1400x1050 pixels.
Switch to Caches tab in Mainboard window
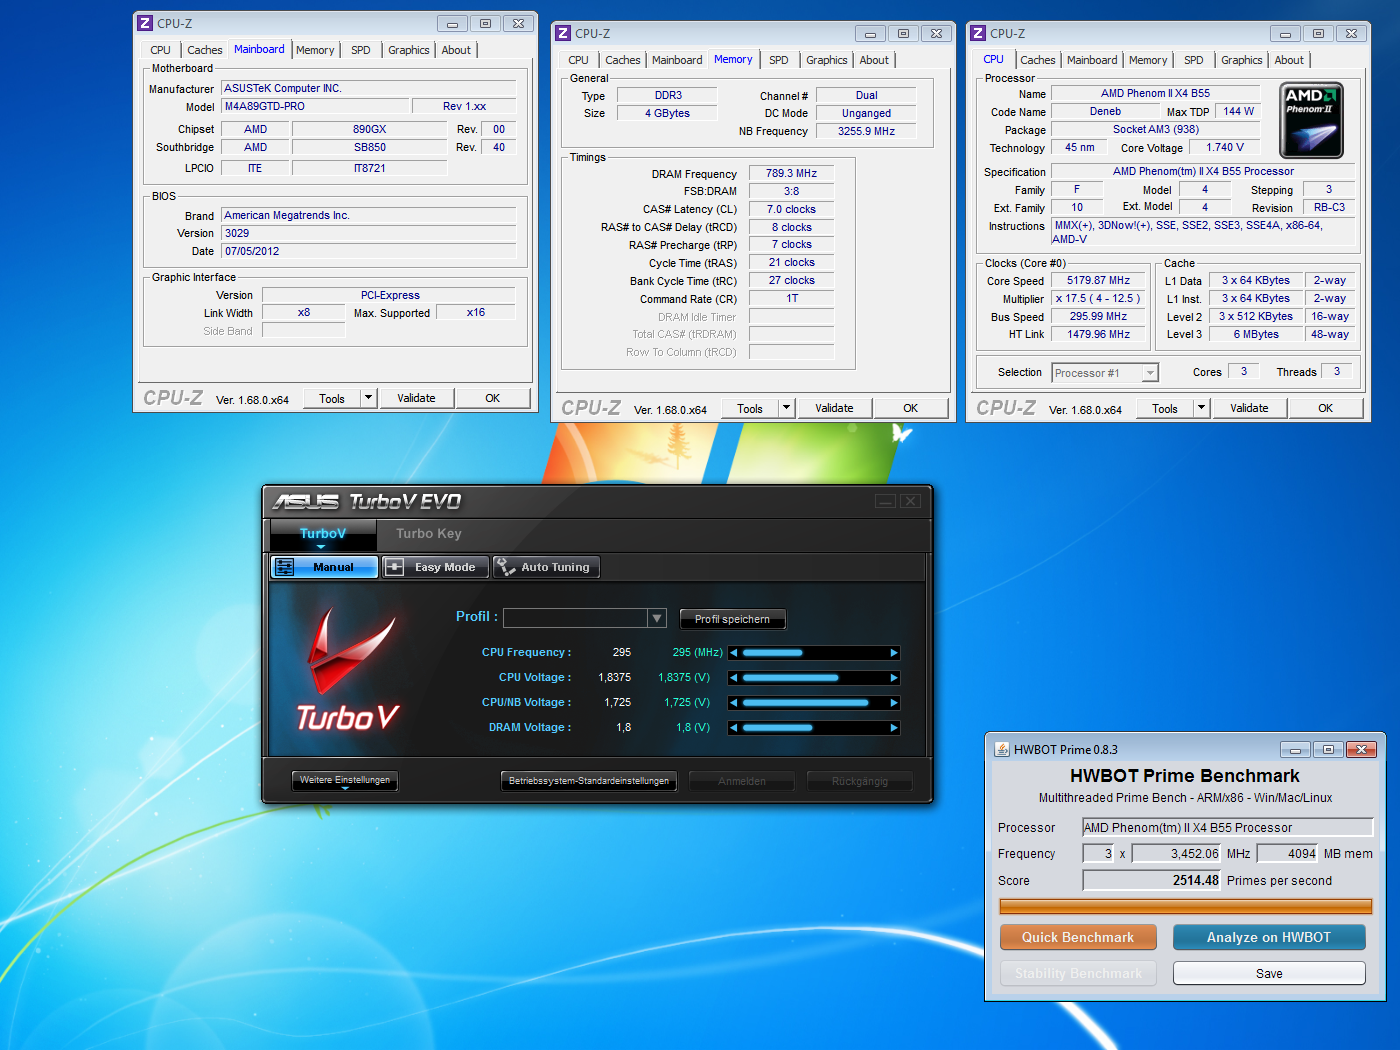tap(204, 50)
